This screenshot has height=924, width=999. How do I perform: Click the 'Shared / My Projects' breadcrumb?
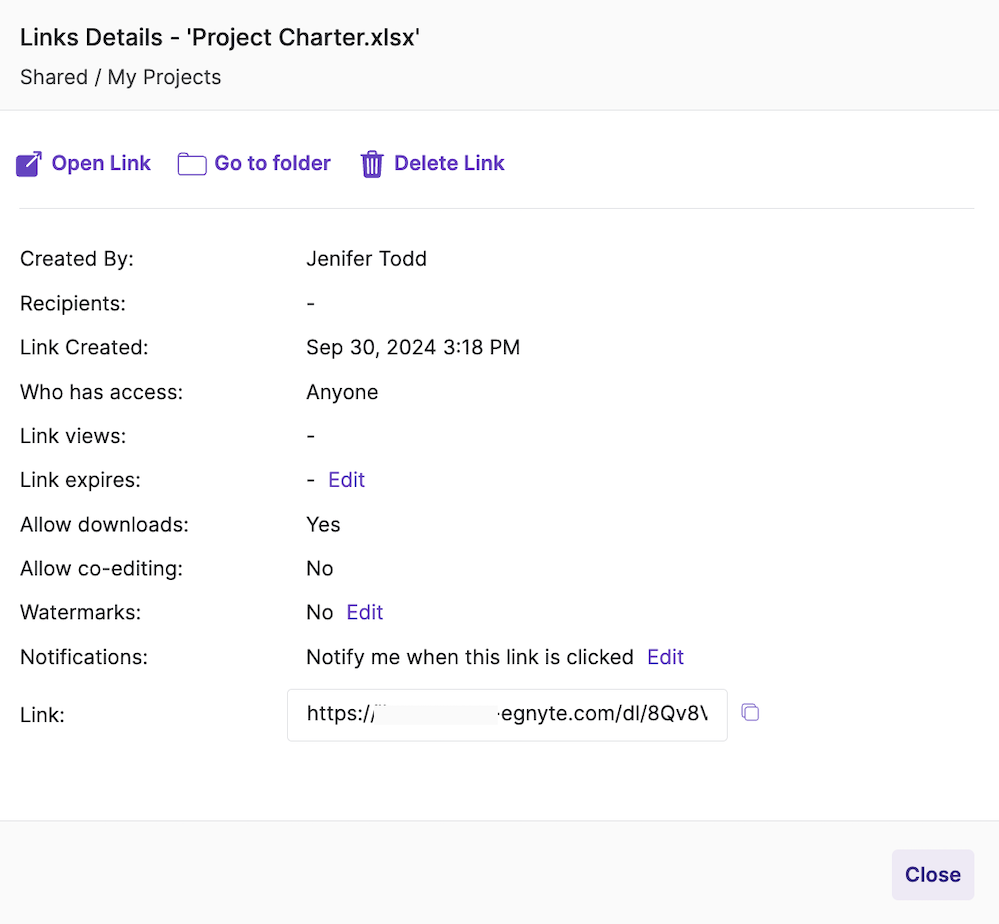tap(120, 77)
